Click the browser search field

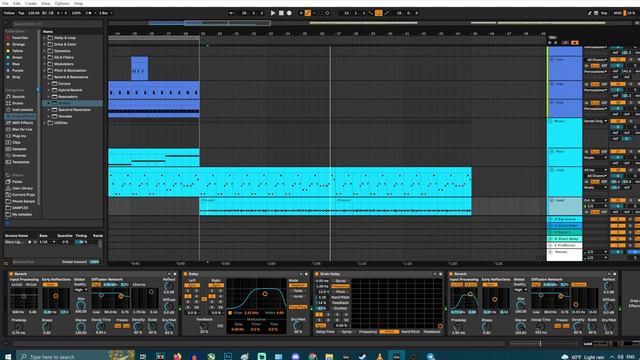coord(57,24)
